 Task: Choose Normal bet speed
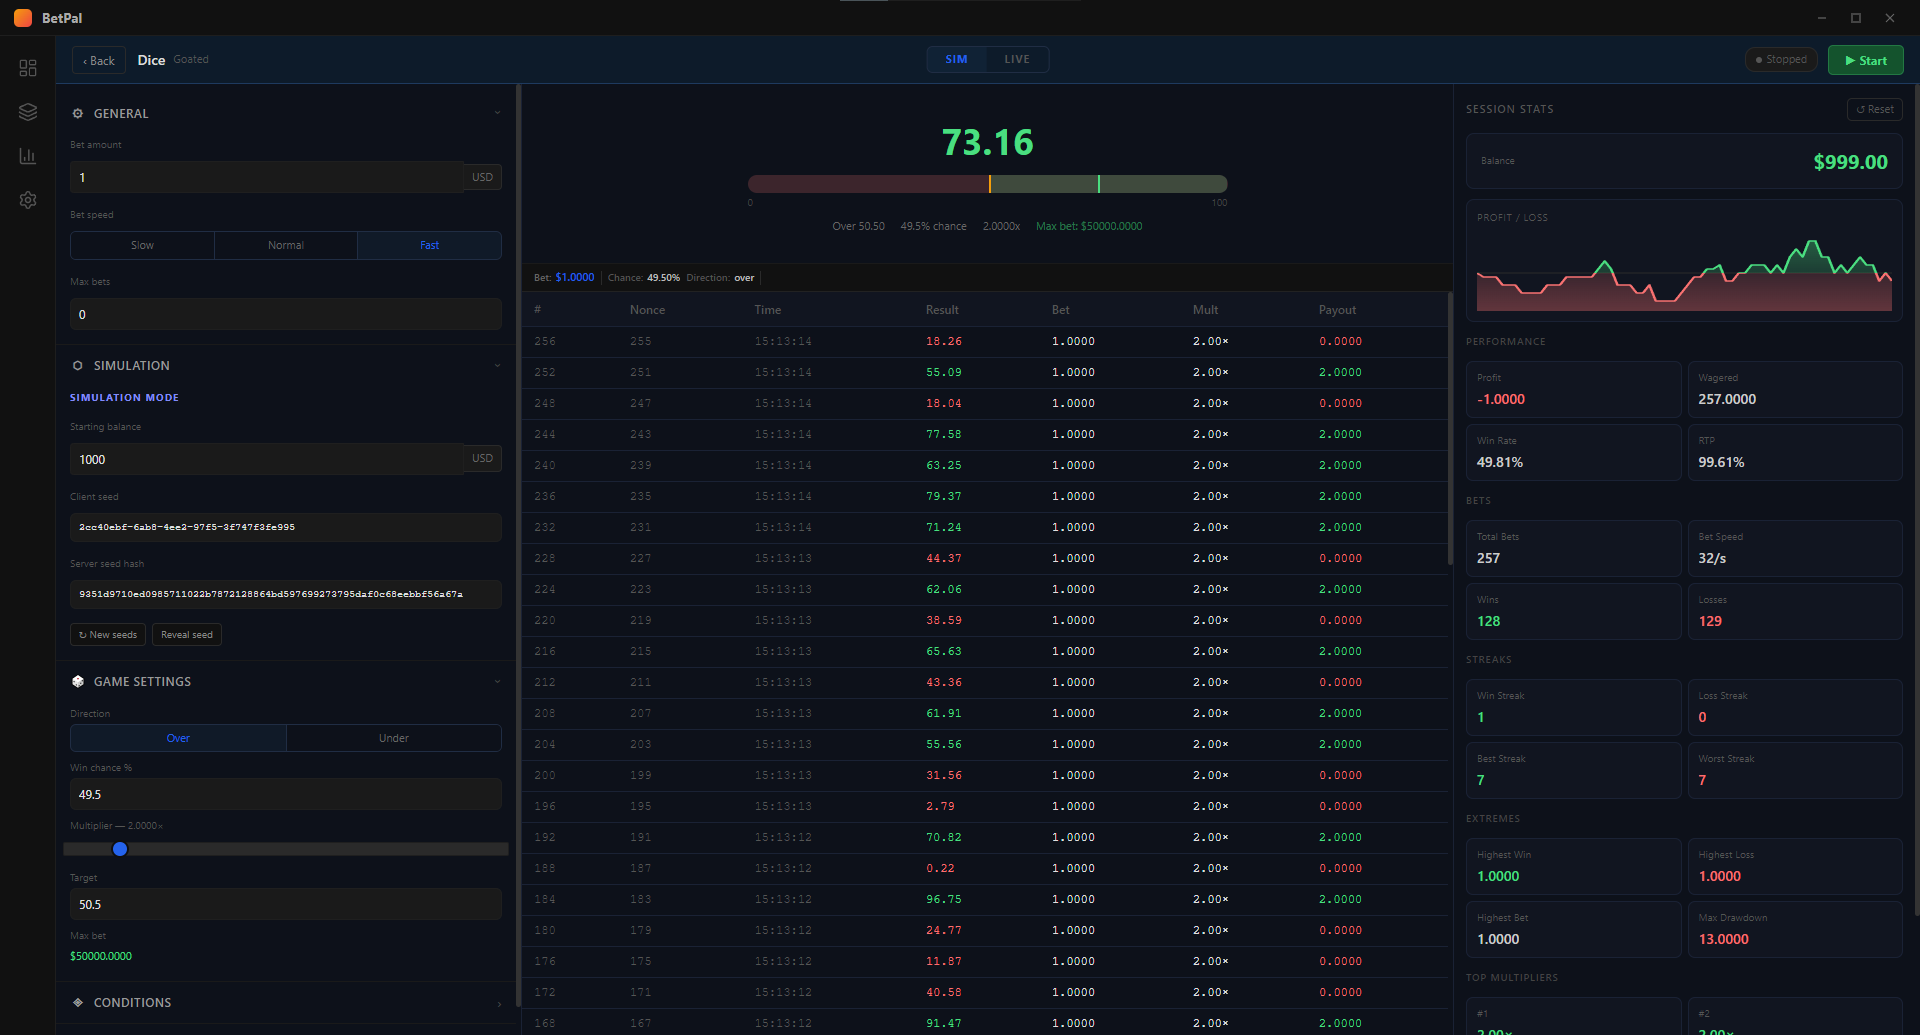[286, 246]
